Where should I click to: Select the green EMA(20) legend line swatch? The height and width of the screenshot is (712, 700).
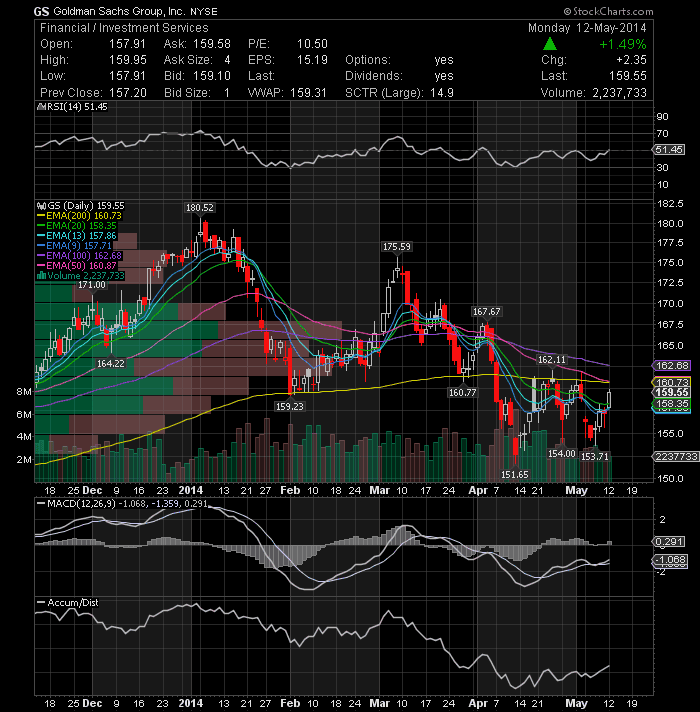tap(41, 226)
